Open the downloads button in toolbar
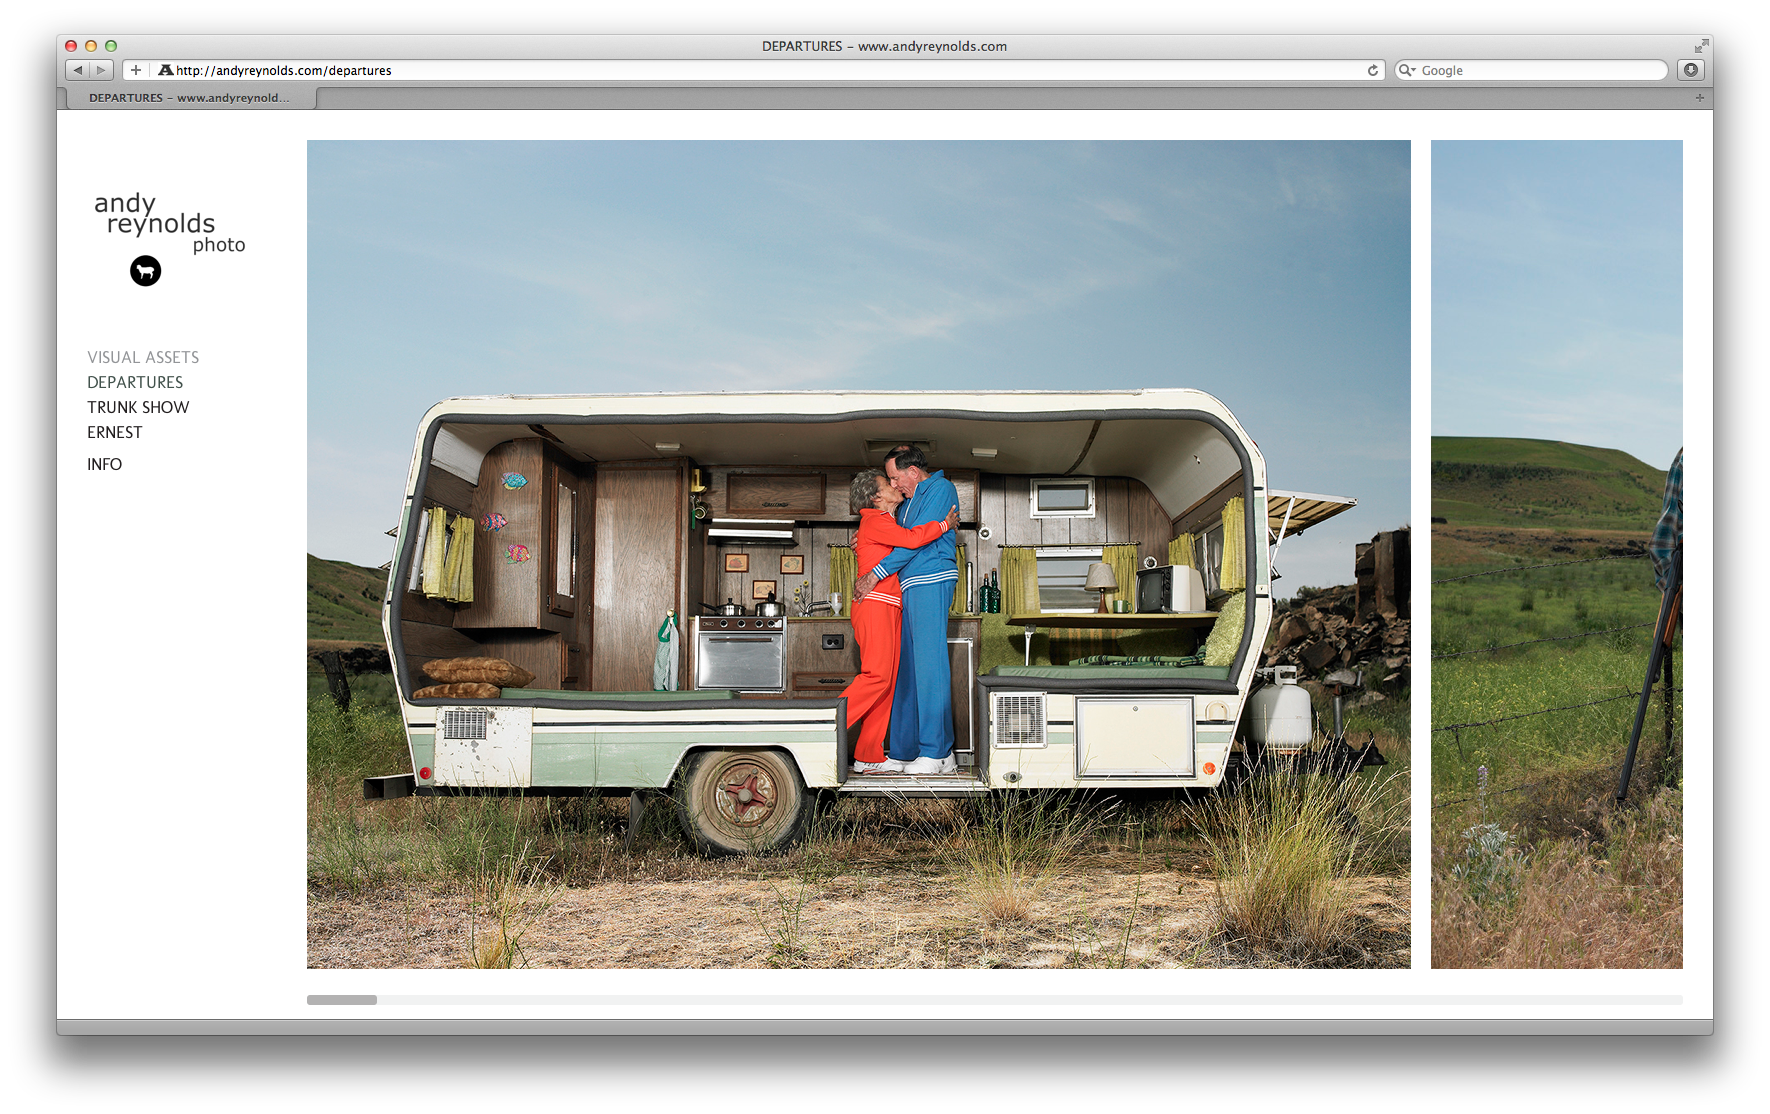Screen dimensions: 1770x1114 tap(1690, 70)
